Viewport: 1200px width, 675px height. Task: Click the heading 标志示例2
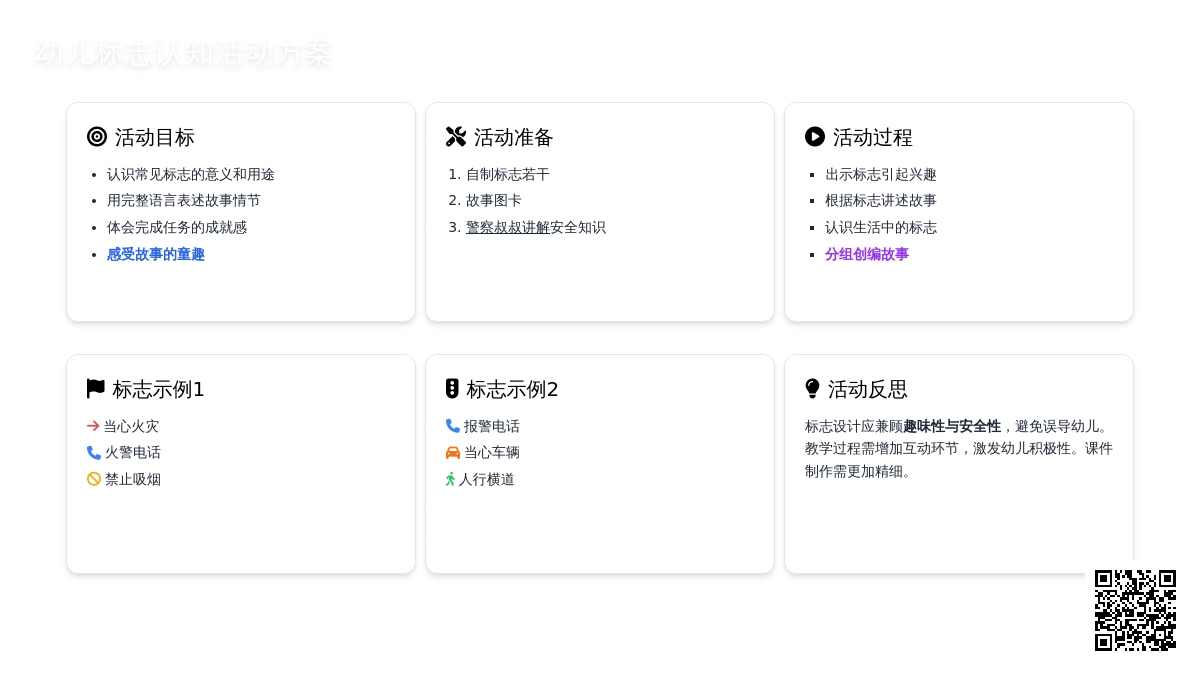pos(512,389)
